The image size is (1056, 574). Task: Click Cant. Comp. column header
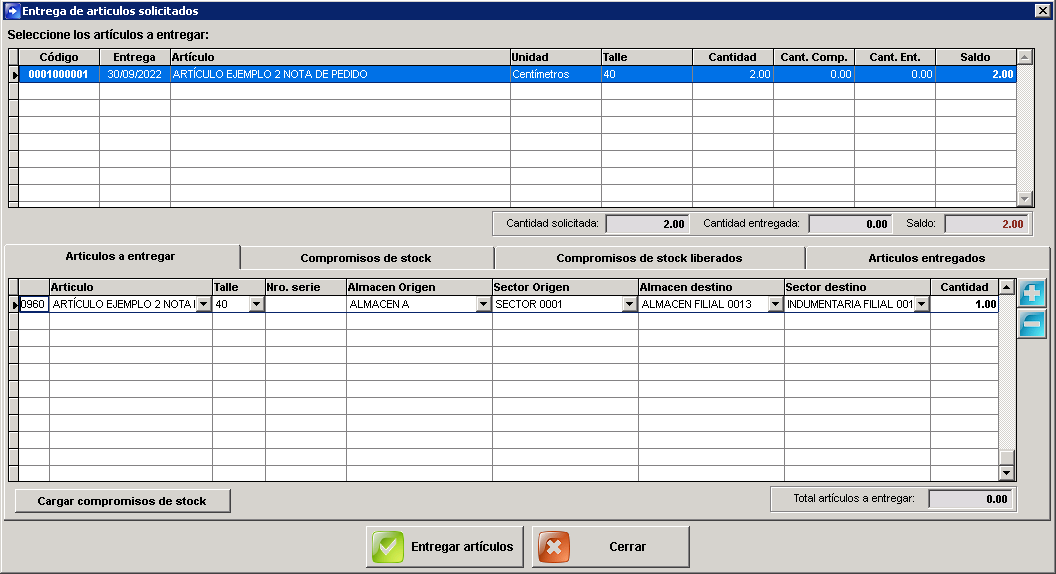pyautogui.click(x=814, y=57)
